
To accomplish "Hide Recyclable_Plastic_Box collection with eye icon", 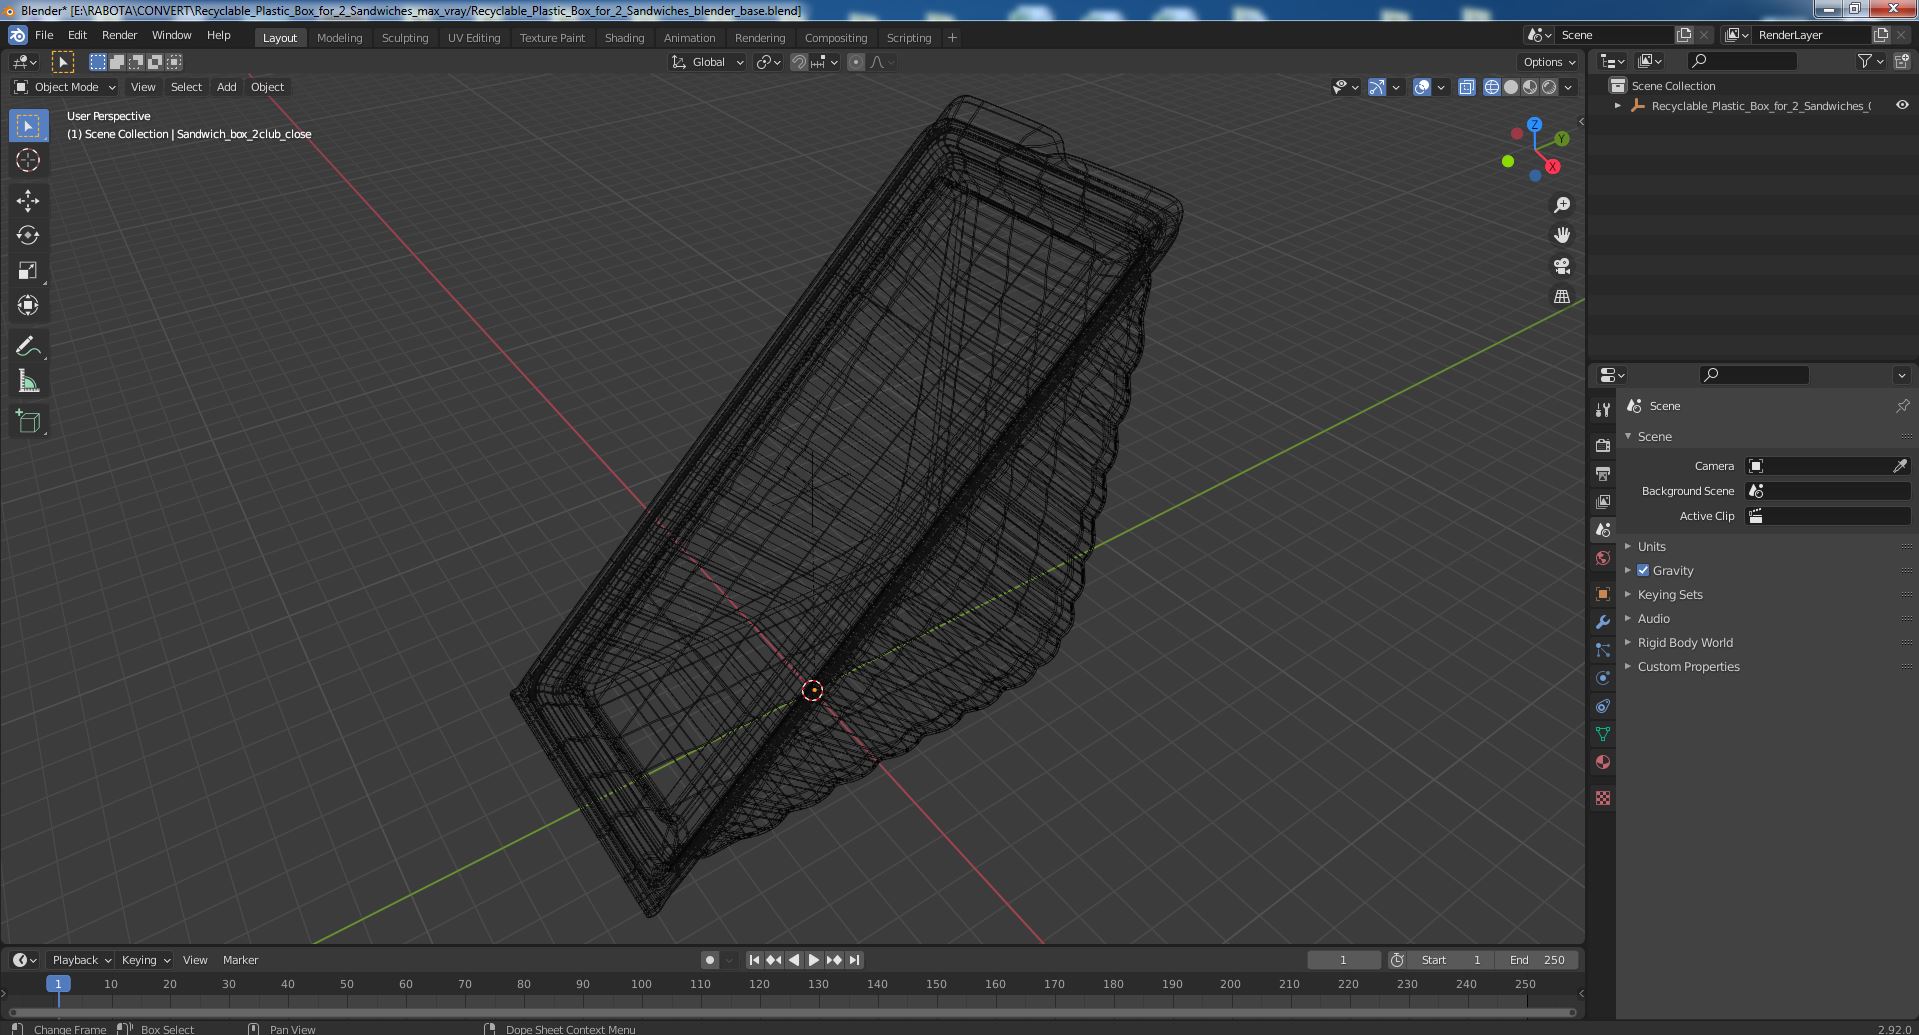I will pos(1902,105).
